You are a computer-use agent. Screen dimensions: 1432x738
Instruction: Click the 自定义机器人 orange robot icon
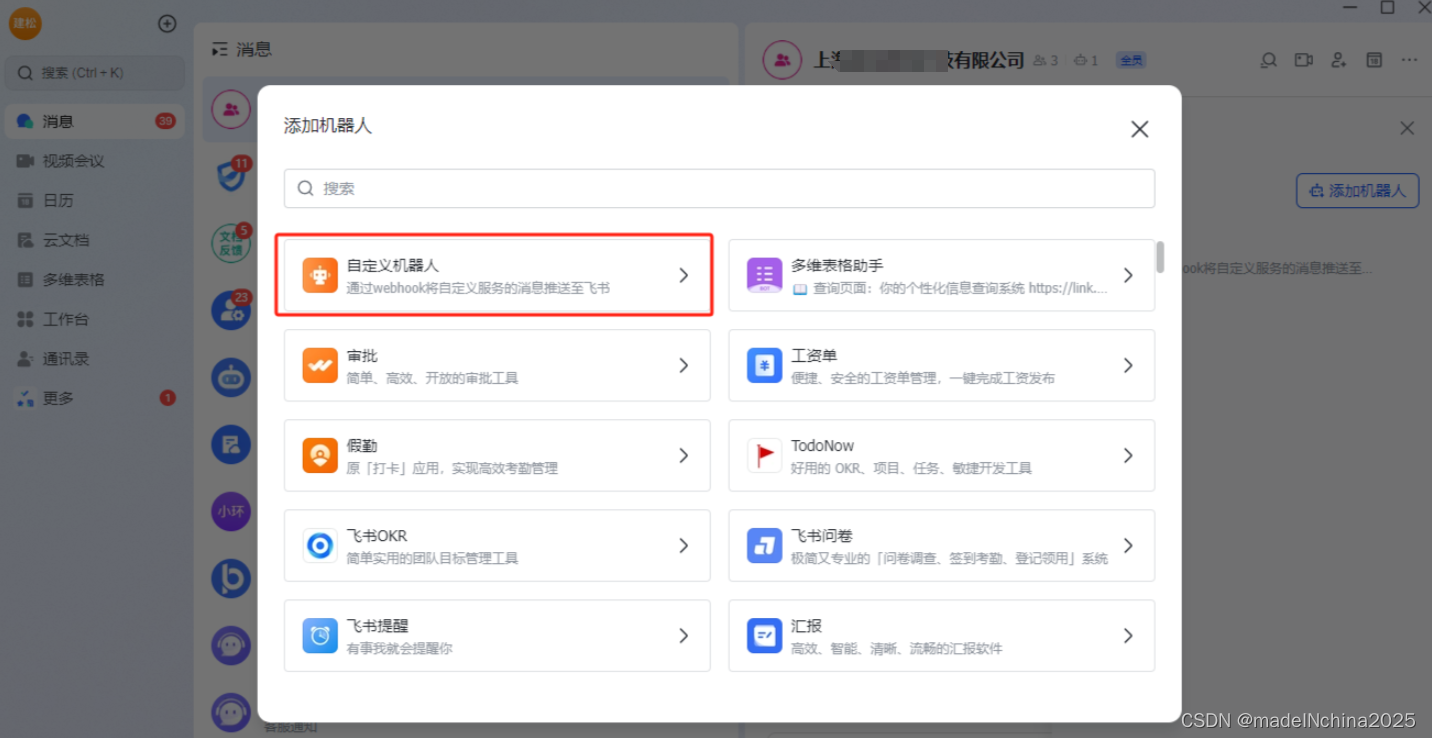(x=320, y=275)
